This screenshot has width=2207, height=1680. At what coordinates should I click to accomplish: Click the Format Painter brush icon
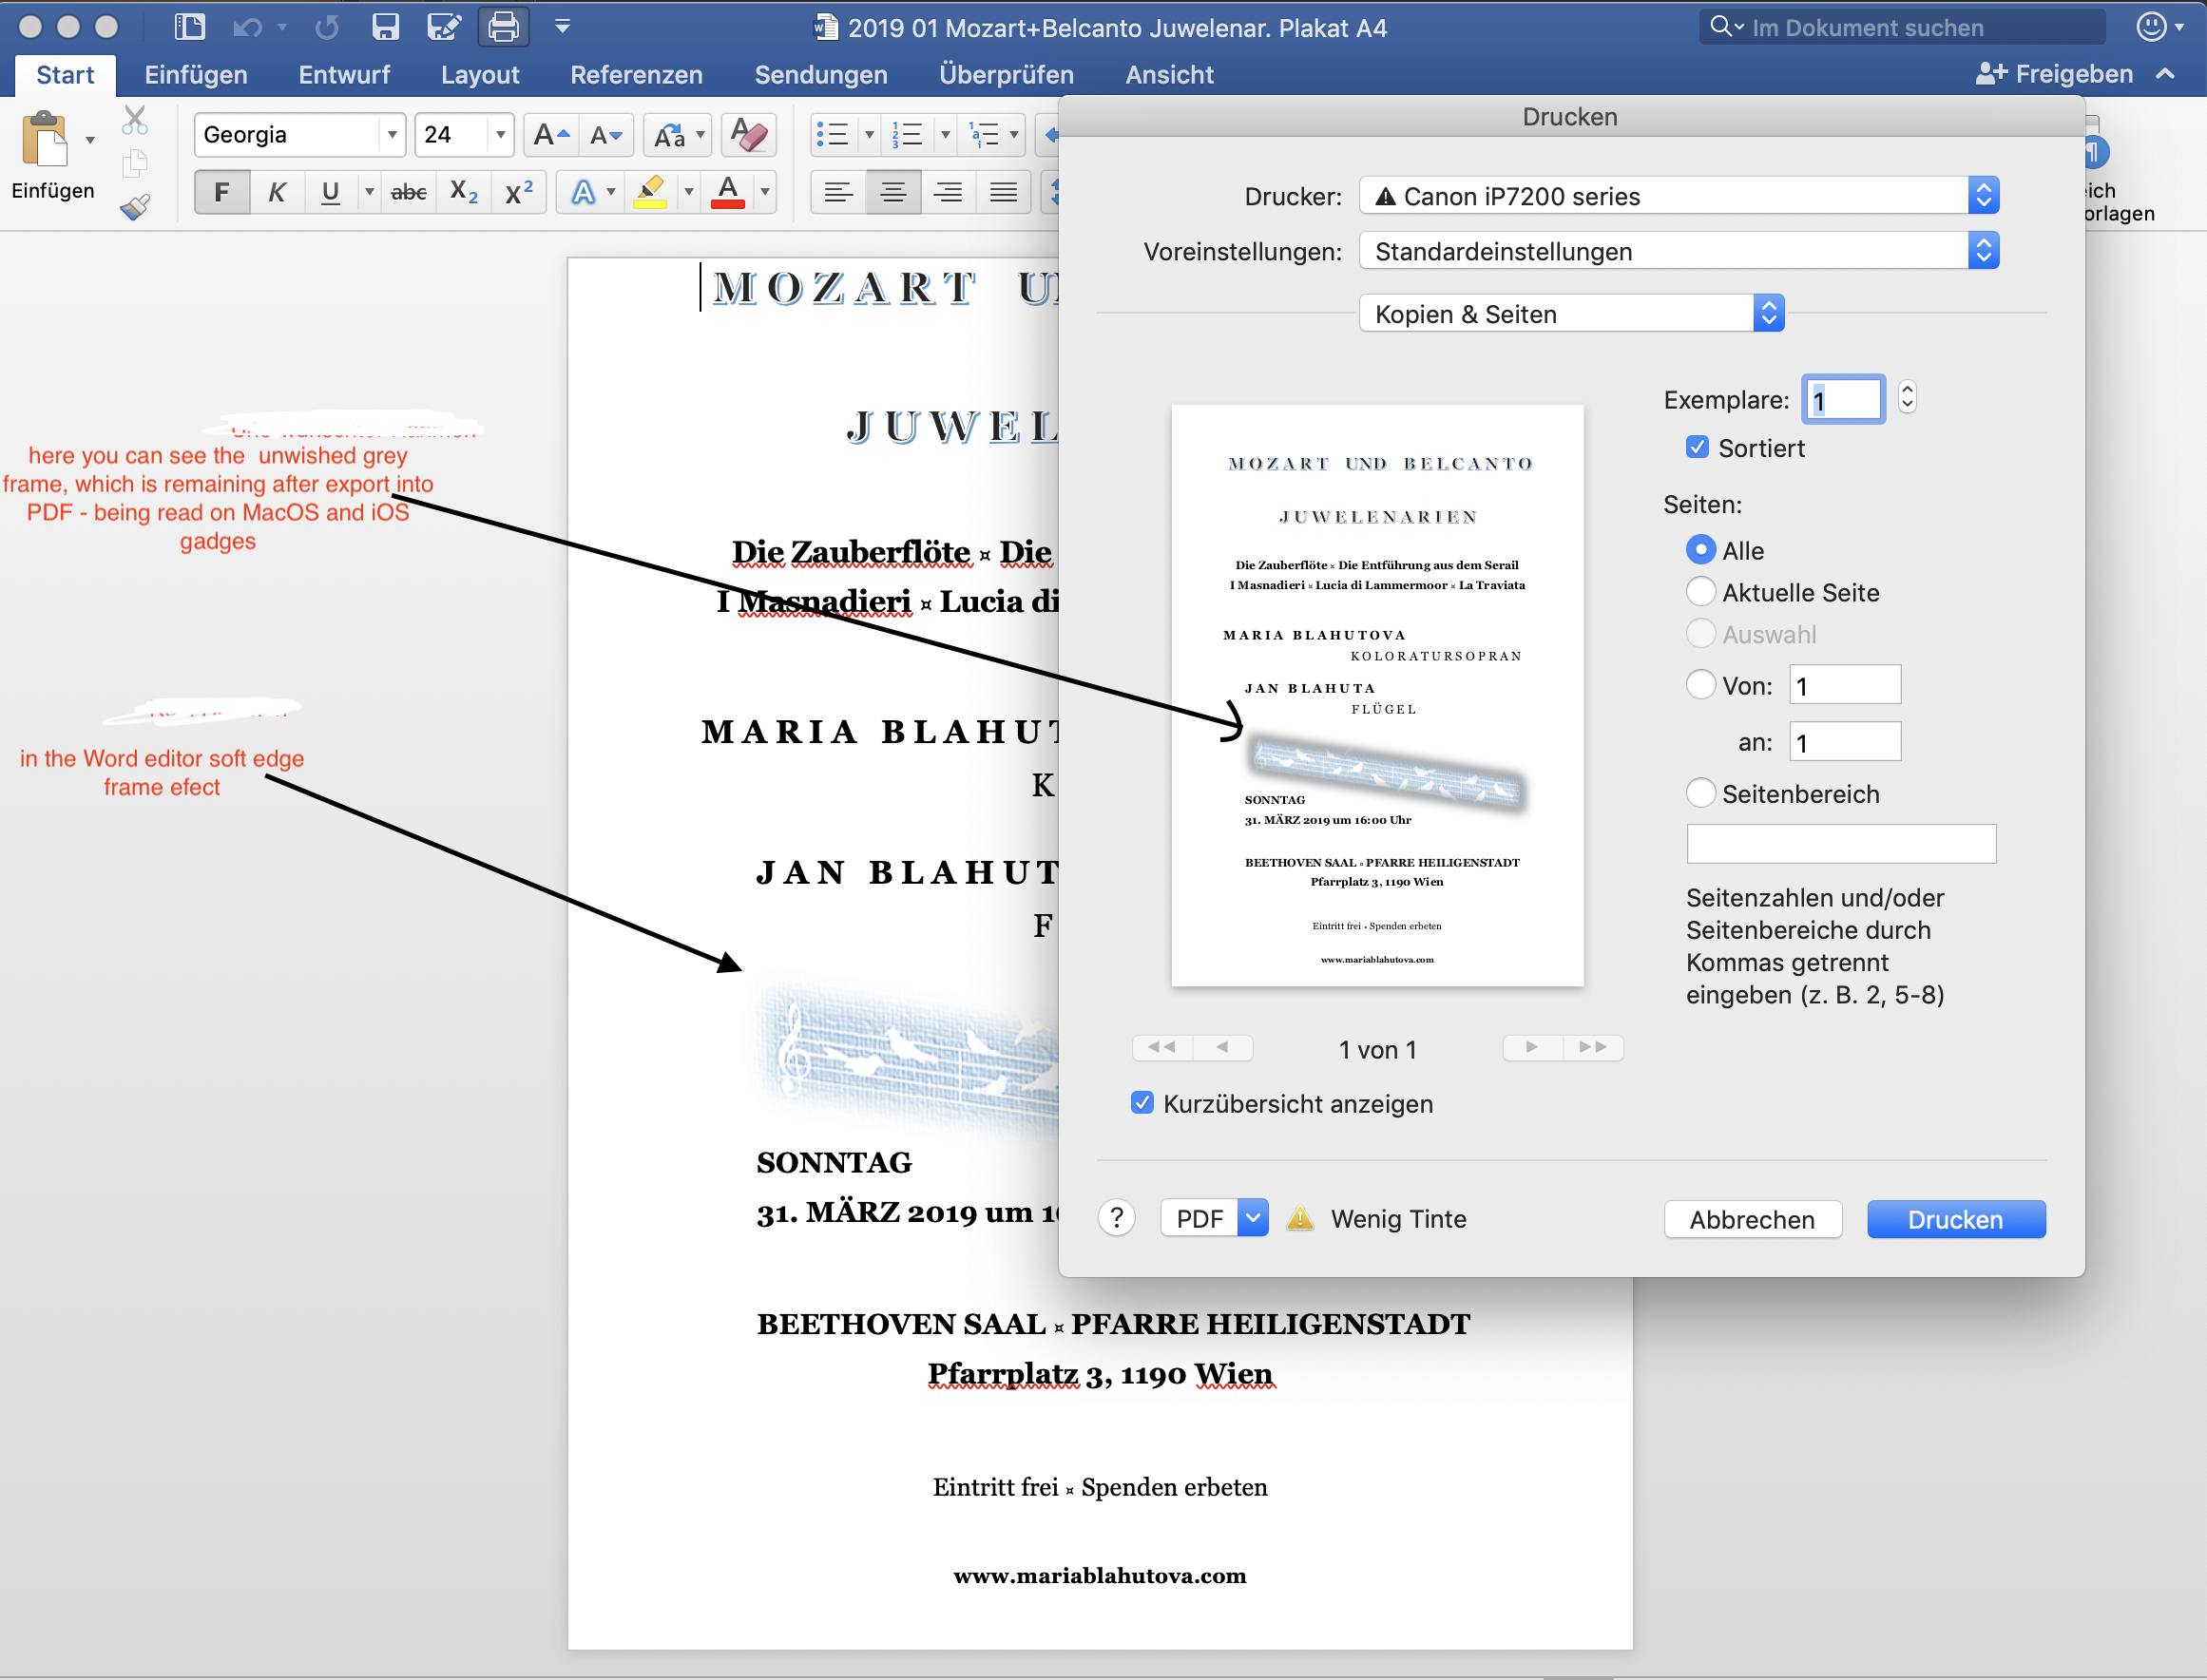pyautogui.click(x=135, y=207)
